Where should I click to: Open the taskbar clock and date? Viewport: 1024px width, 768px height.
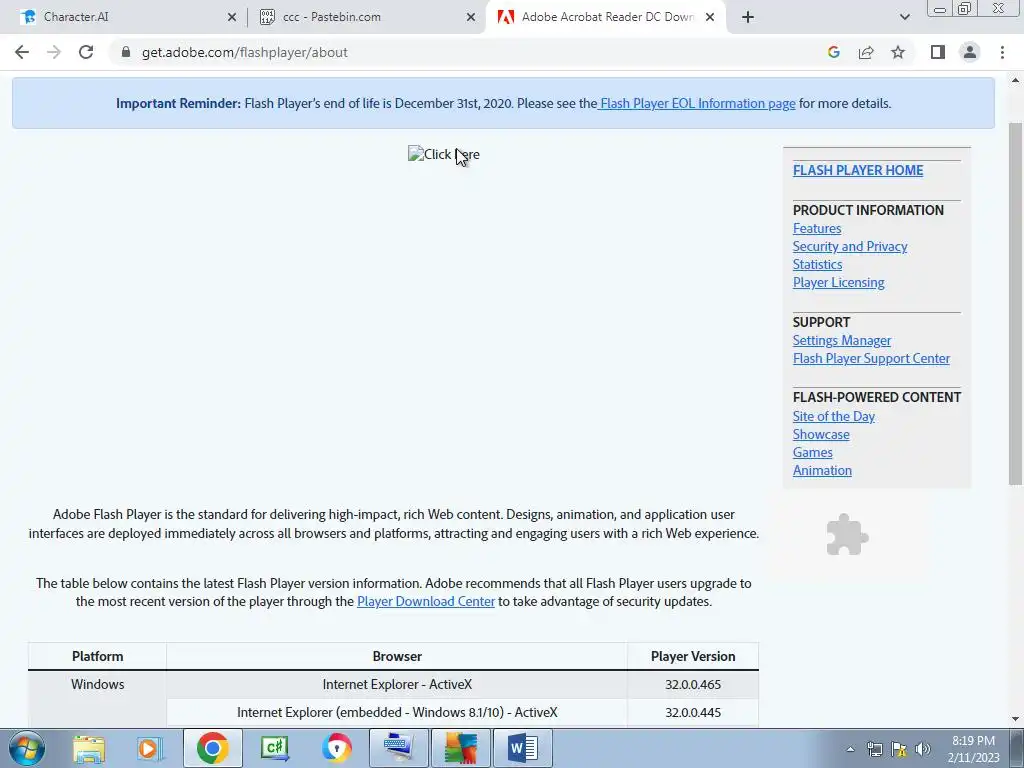[973, 749]
